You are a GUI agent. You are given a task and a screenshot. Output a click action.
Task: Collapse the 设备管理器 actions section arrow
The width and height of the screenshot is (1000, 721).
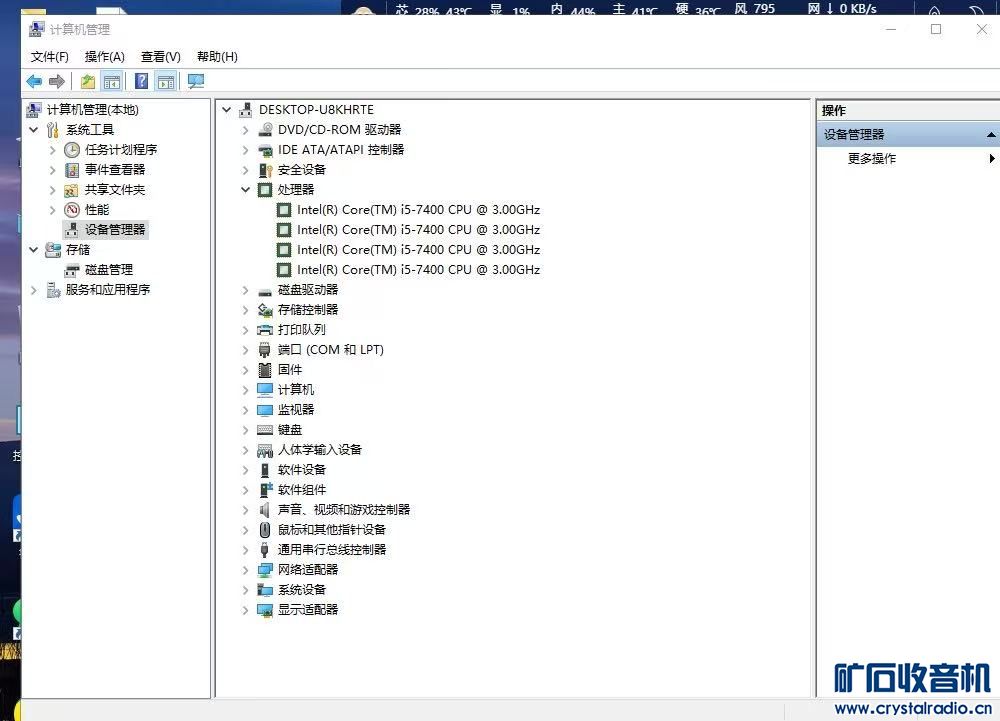(990, 135)
